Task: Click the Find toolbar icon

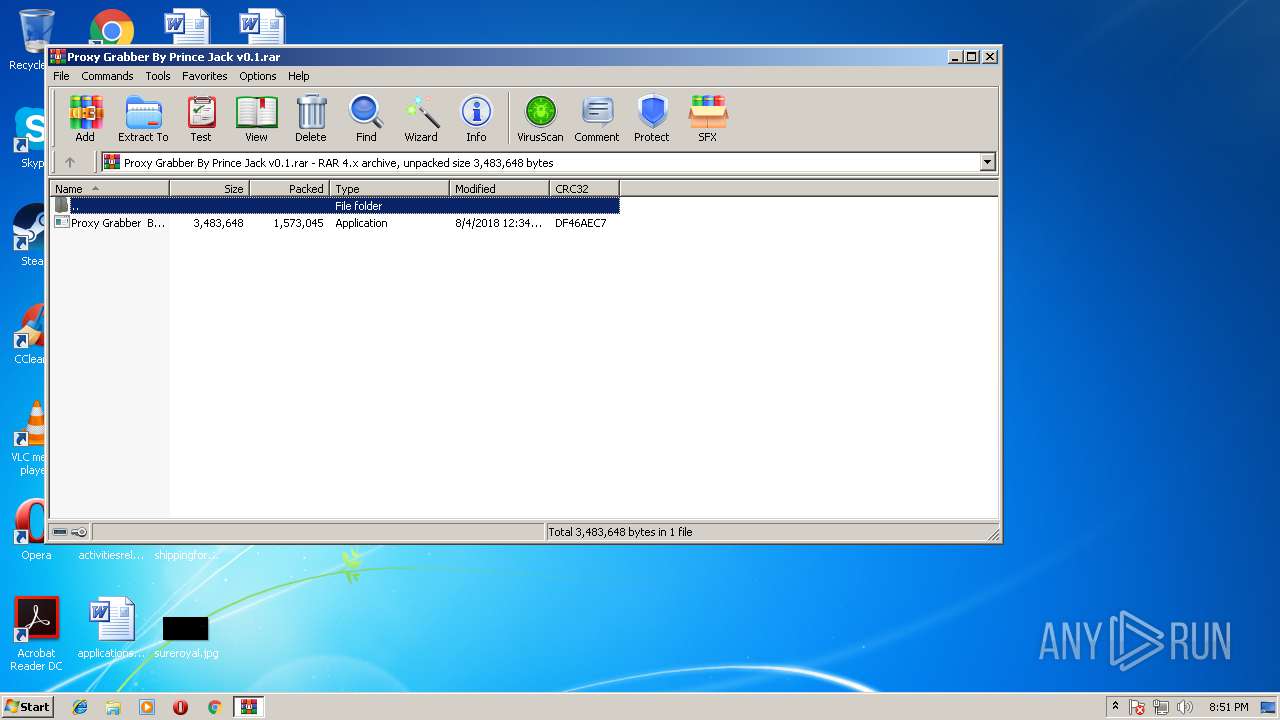Action: tap(366, 118)
